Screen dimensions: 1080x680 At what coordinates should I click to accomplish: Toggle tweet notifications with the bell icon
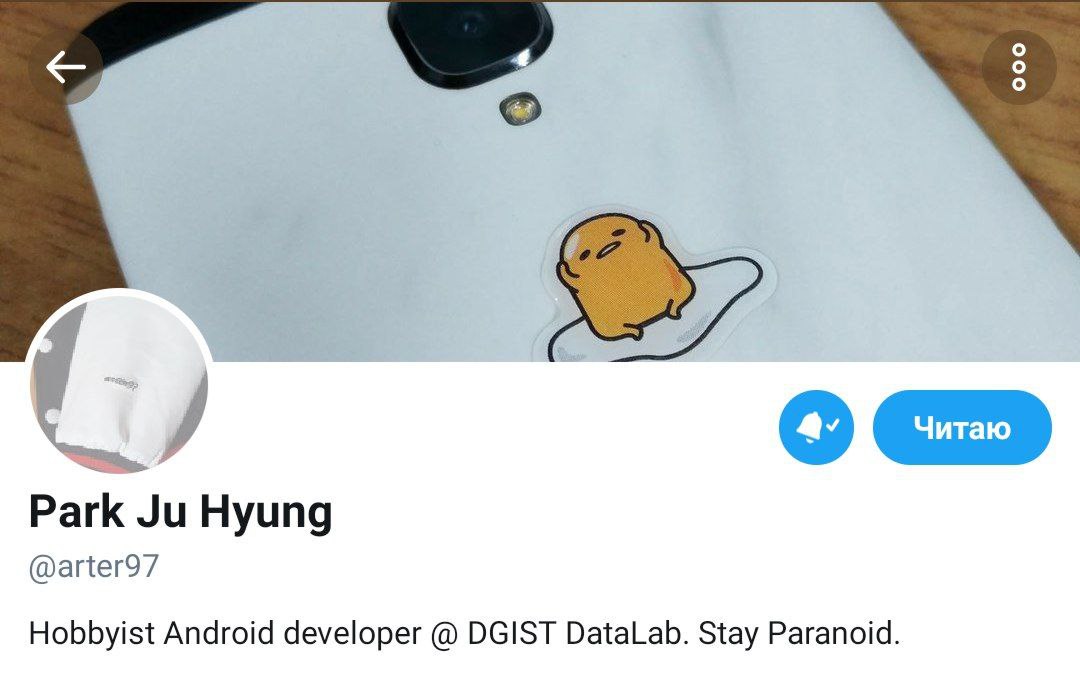816,427
